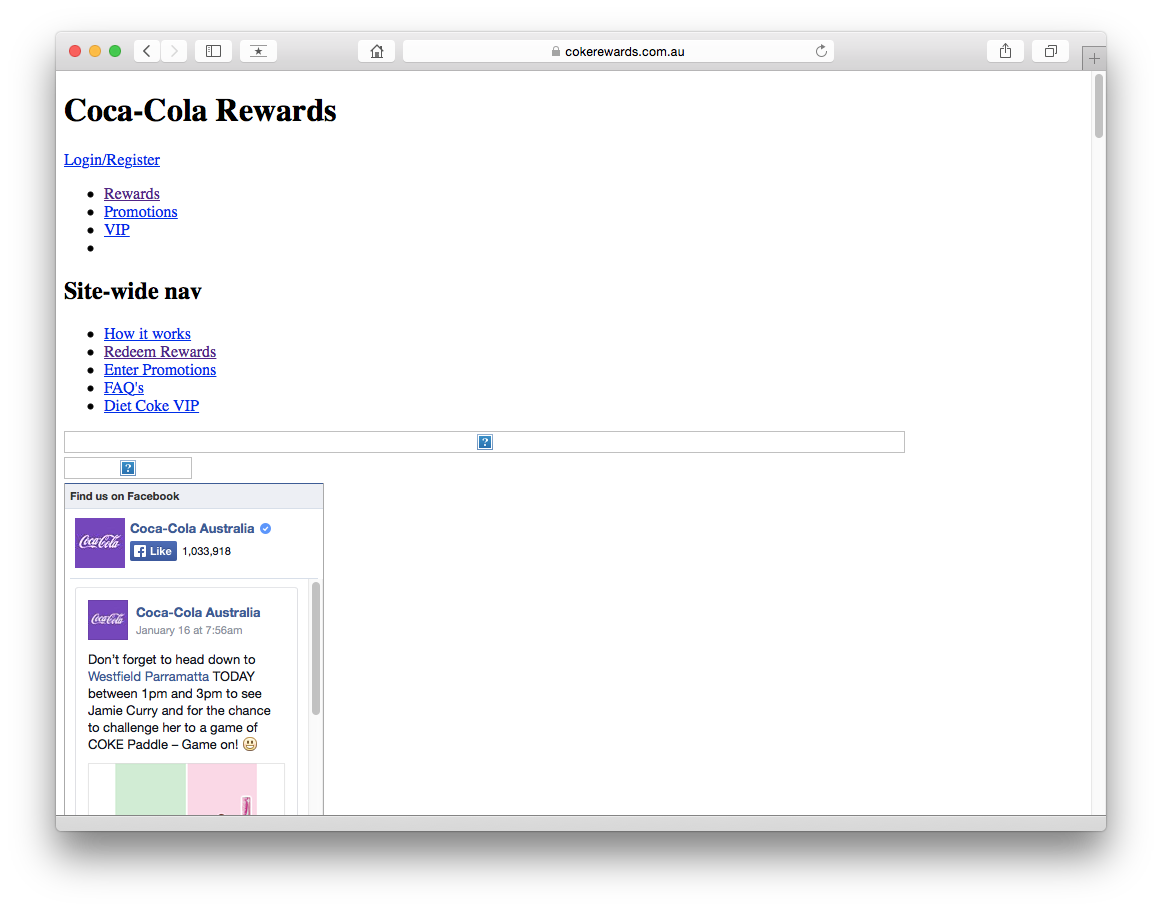Image resolution: width=1162 pixels, height=911 pixels.
Task: Click the small missing-plugin question mark icon
Action: (128, 468)
